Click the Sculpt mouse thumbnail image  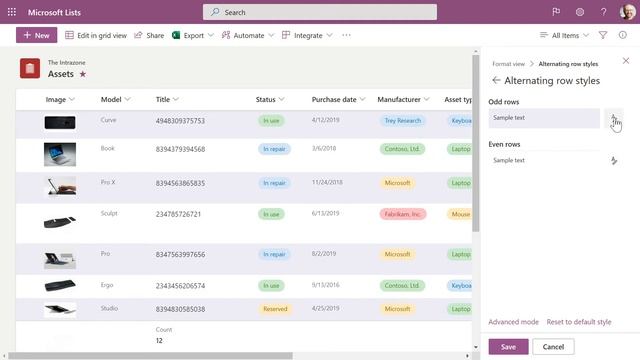coord(60,222)
